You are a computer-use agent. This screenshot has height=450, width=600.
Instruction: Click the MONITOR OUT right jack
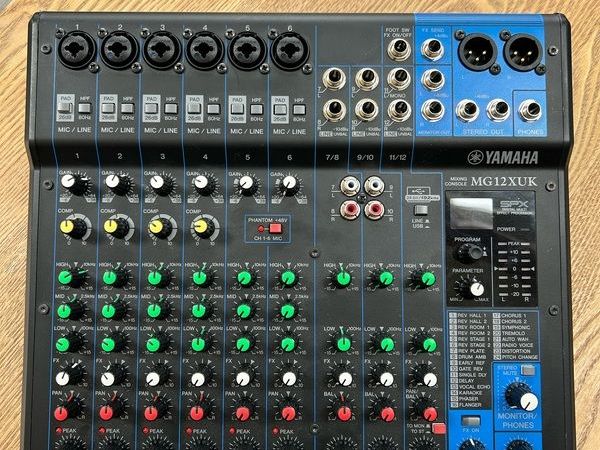(433, 110)
